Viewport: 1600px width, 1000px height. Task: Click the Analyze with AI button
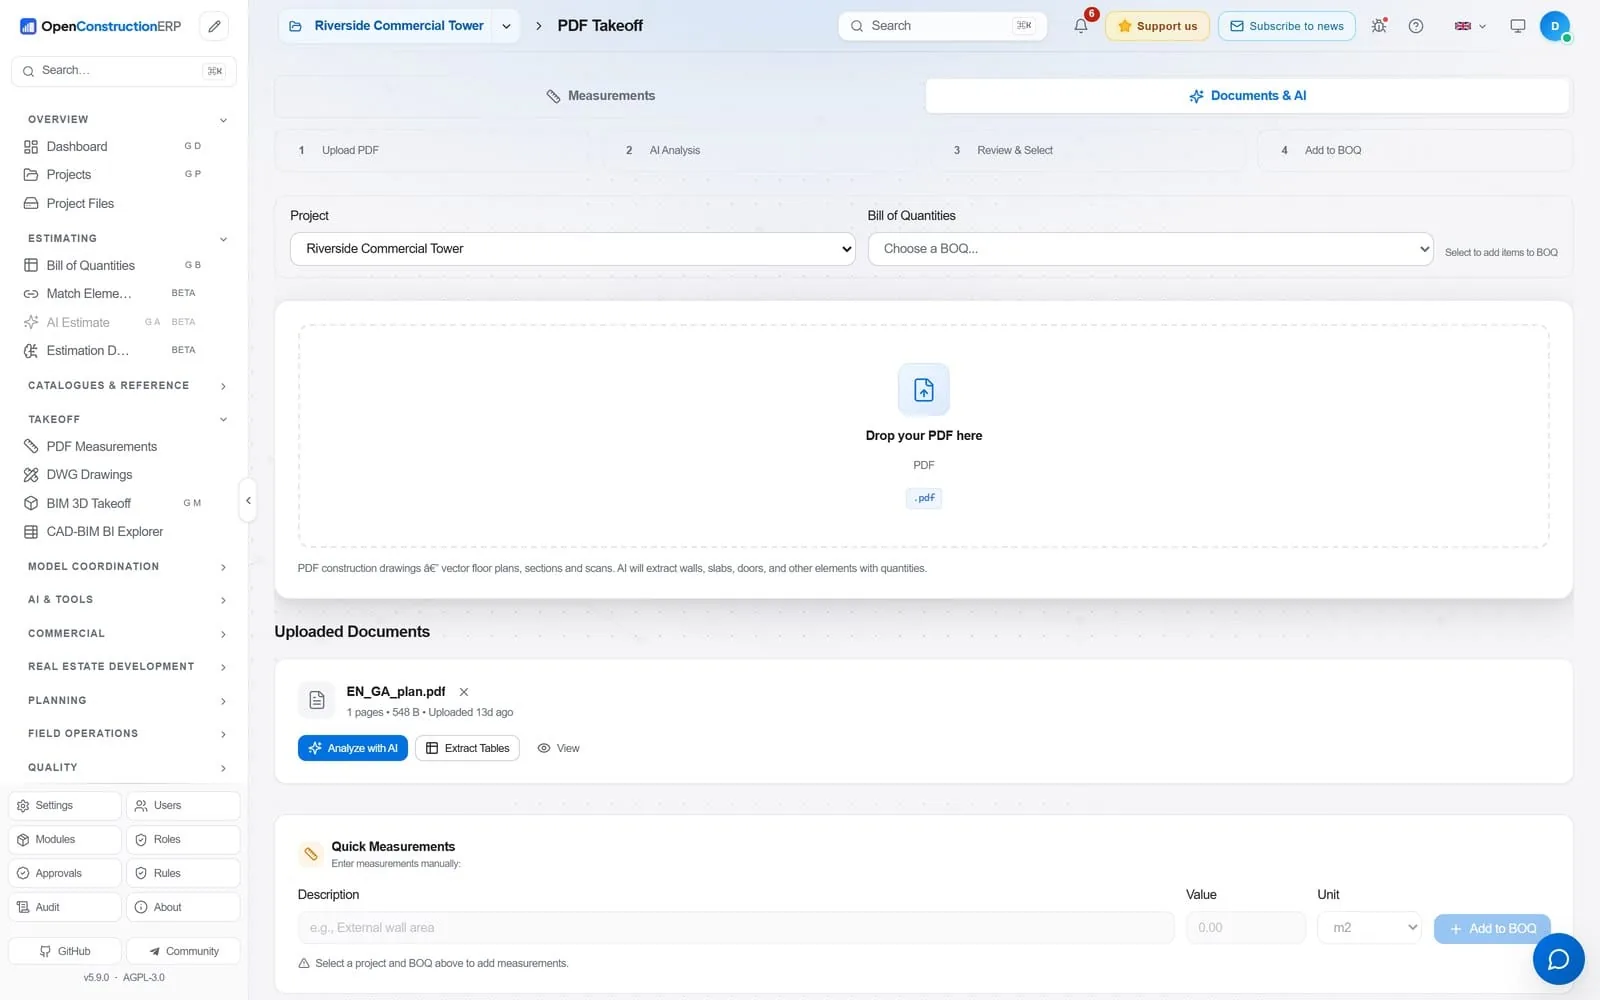(352, 748)
